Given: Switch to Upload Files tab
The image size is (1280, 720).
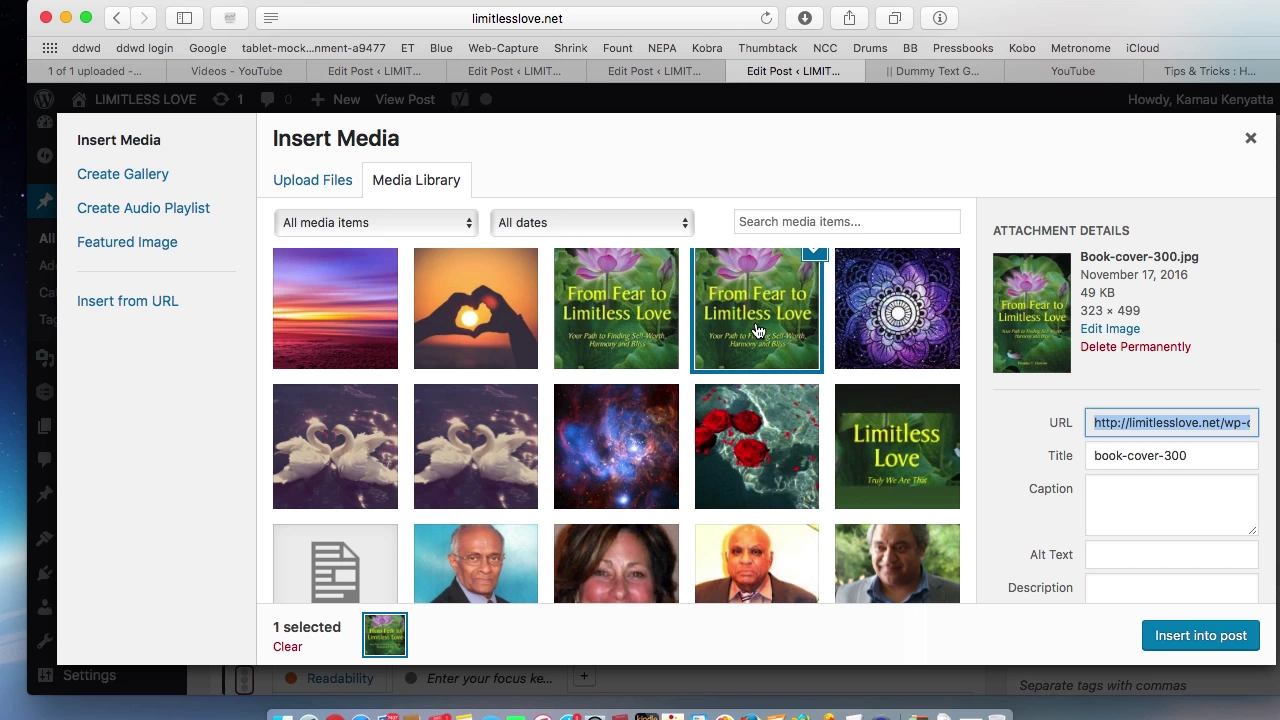Looking at the screenshot, I should coord(313,180).
